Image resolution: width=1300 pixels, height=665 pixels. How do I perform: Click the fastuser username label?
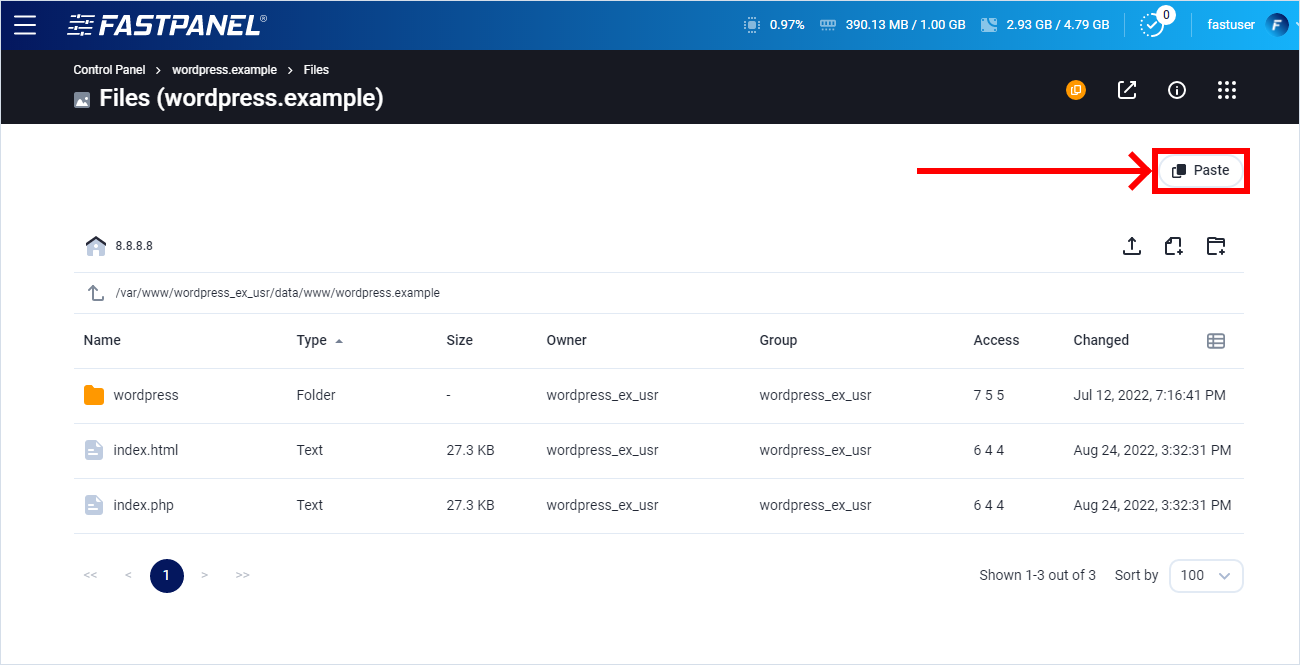point(1231,25)
